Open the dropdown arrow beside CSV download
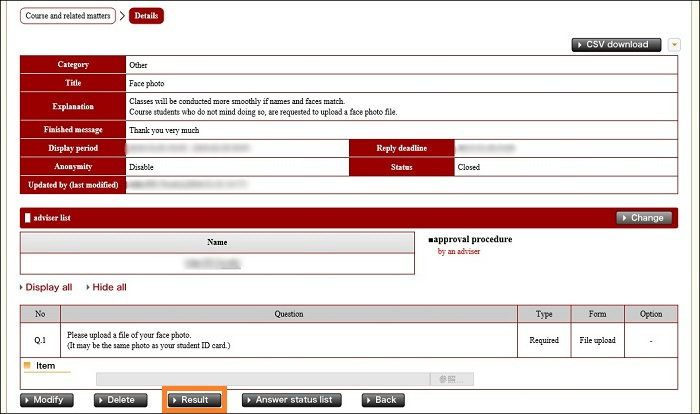This screenshot has height=414, width=700. tap(675, 45)
